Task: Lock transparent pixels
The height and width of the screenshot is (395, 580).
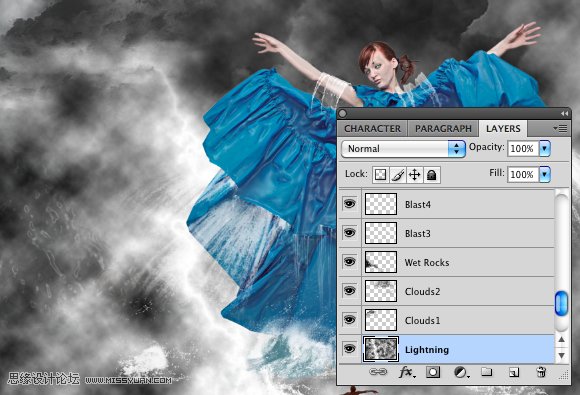Action: [381, 175]
